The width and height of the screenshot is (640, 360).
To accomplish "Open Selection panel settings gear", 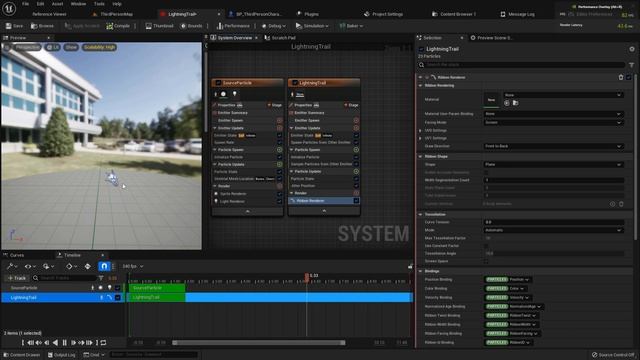I will pos(632,49).
